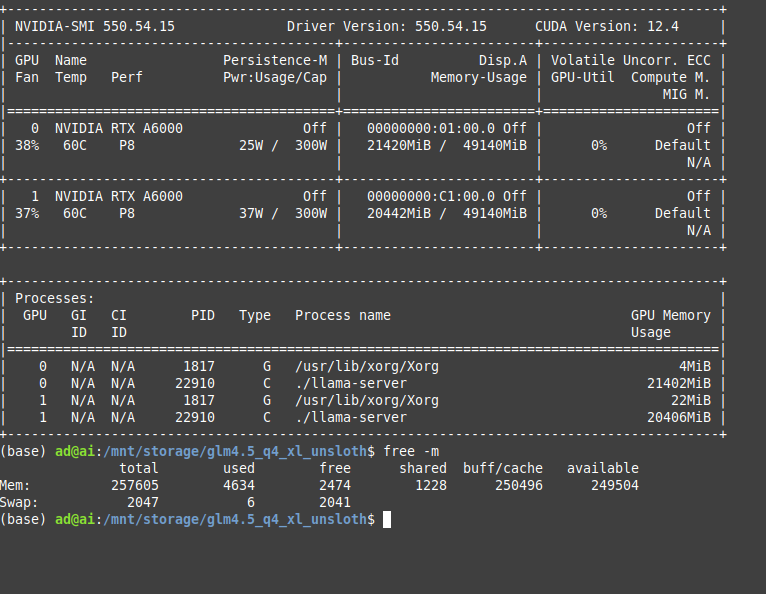Click the Mem total value 257605
Screen dimensions: 766x594
coord(135,486)
